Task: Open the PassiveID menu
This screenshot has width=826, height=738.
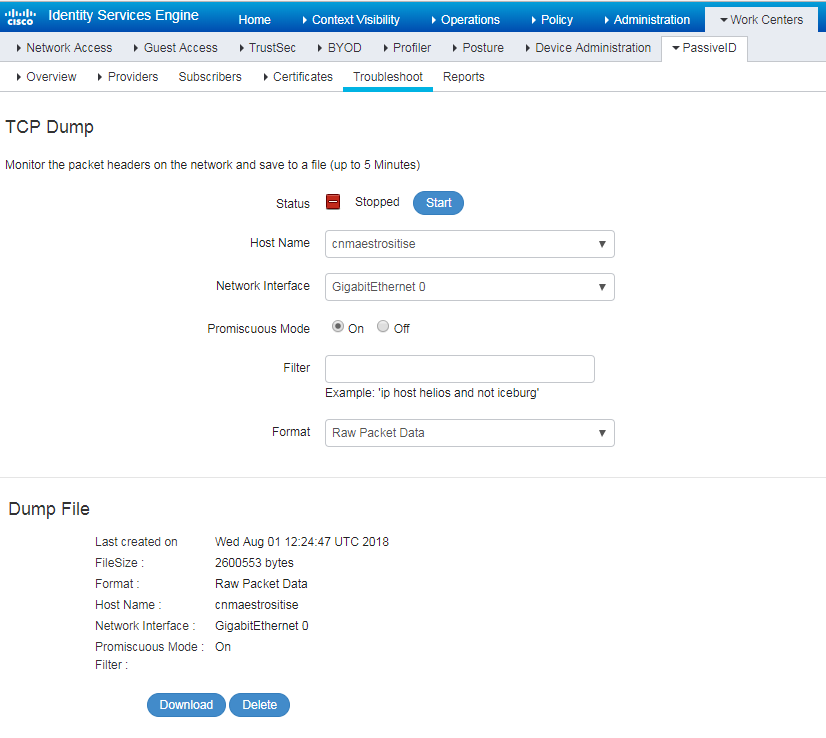Action: tap(704, 48)
